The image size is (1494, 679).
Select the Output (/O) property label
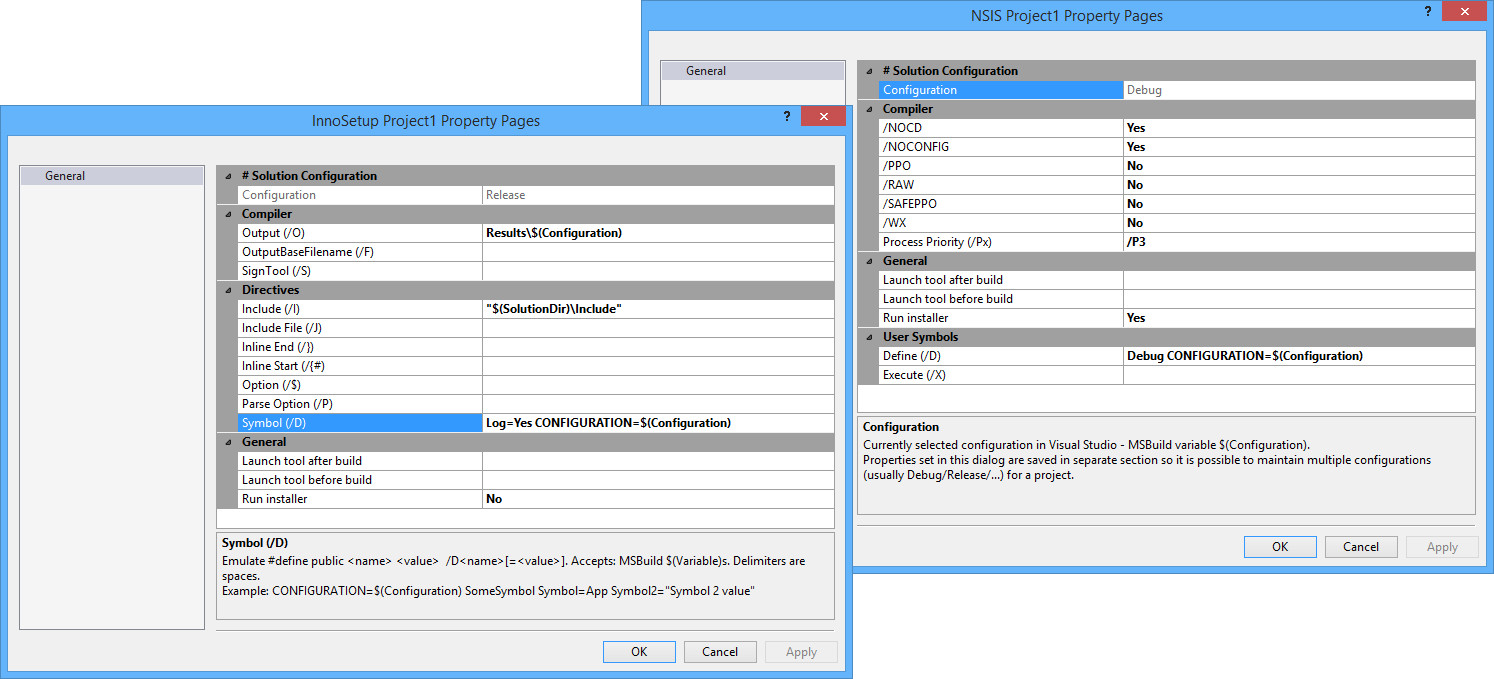click(x=360, y=233)
